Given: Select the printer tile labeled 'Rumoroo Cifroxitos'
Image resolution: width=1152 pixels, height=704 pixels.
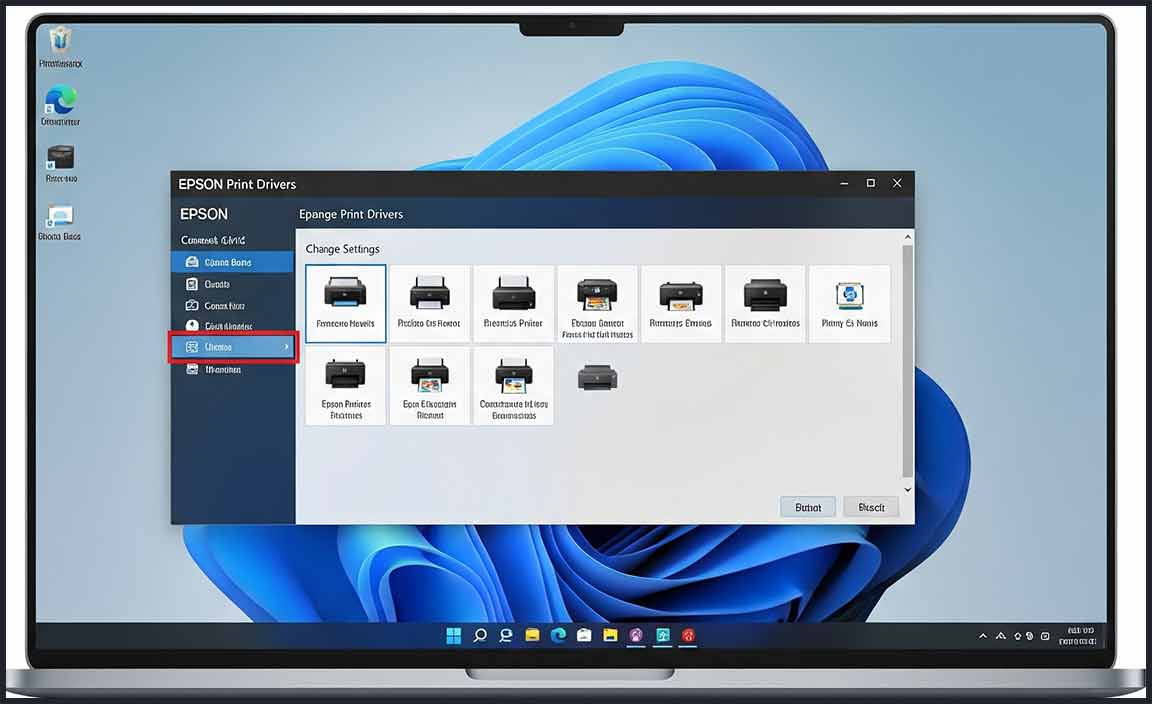Looking at the screenshot, I should [x=765, y=303].
